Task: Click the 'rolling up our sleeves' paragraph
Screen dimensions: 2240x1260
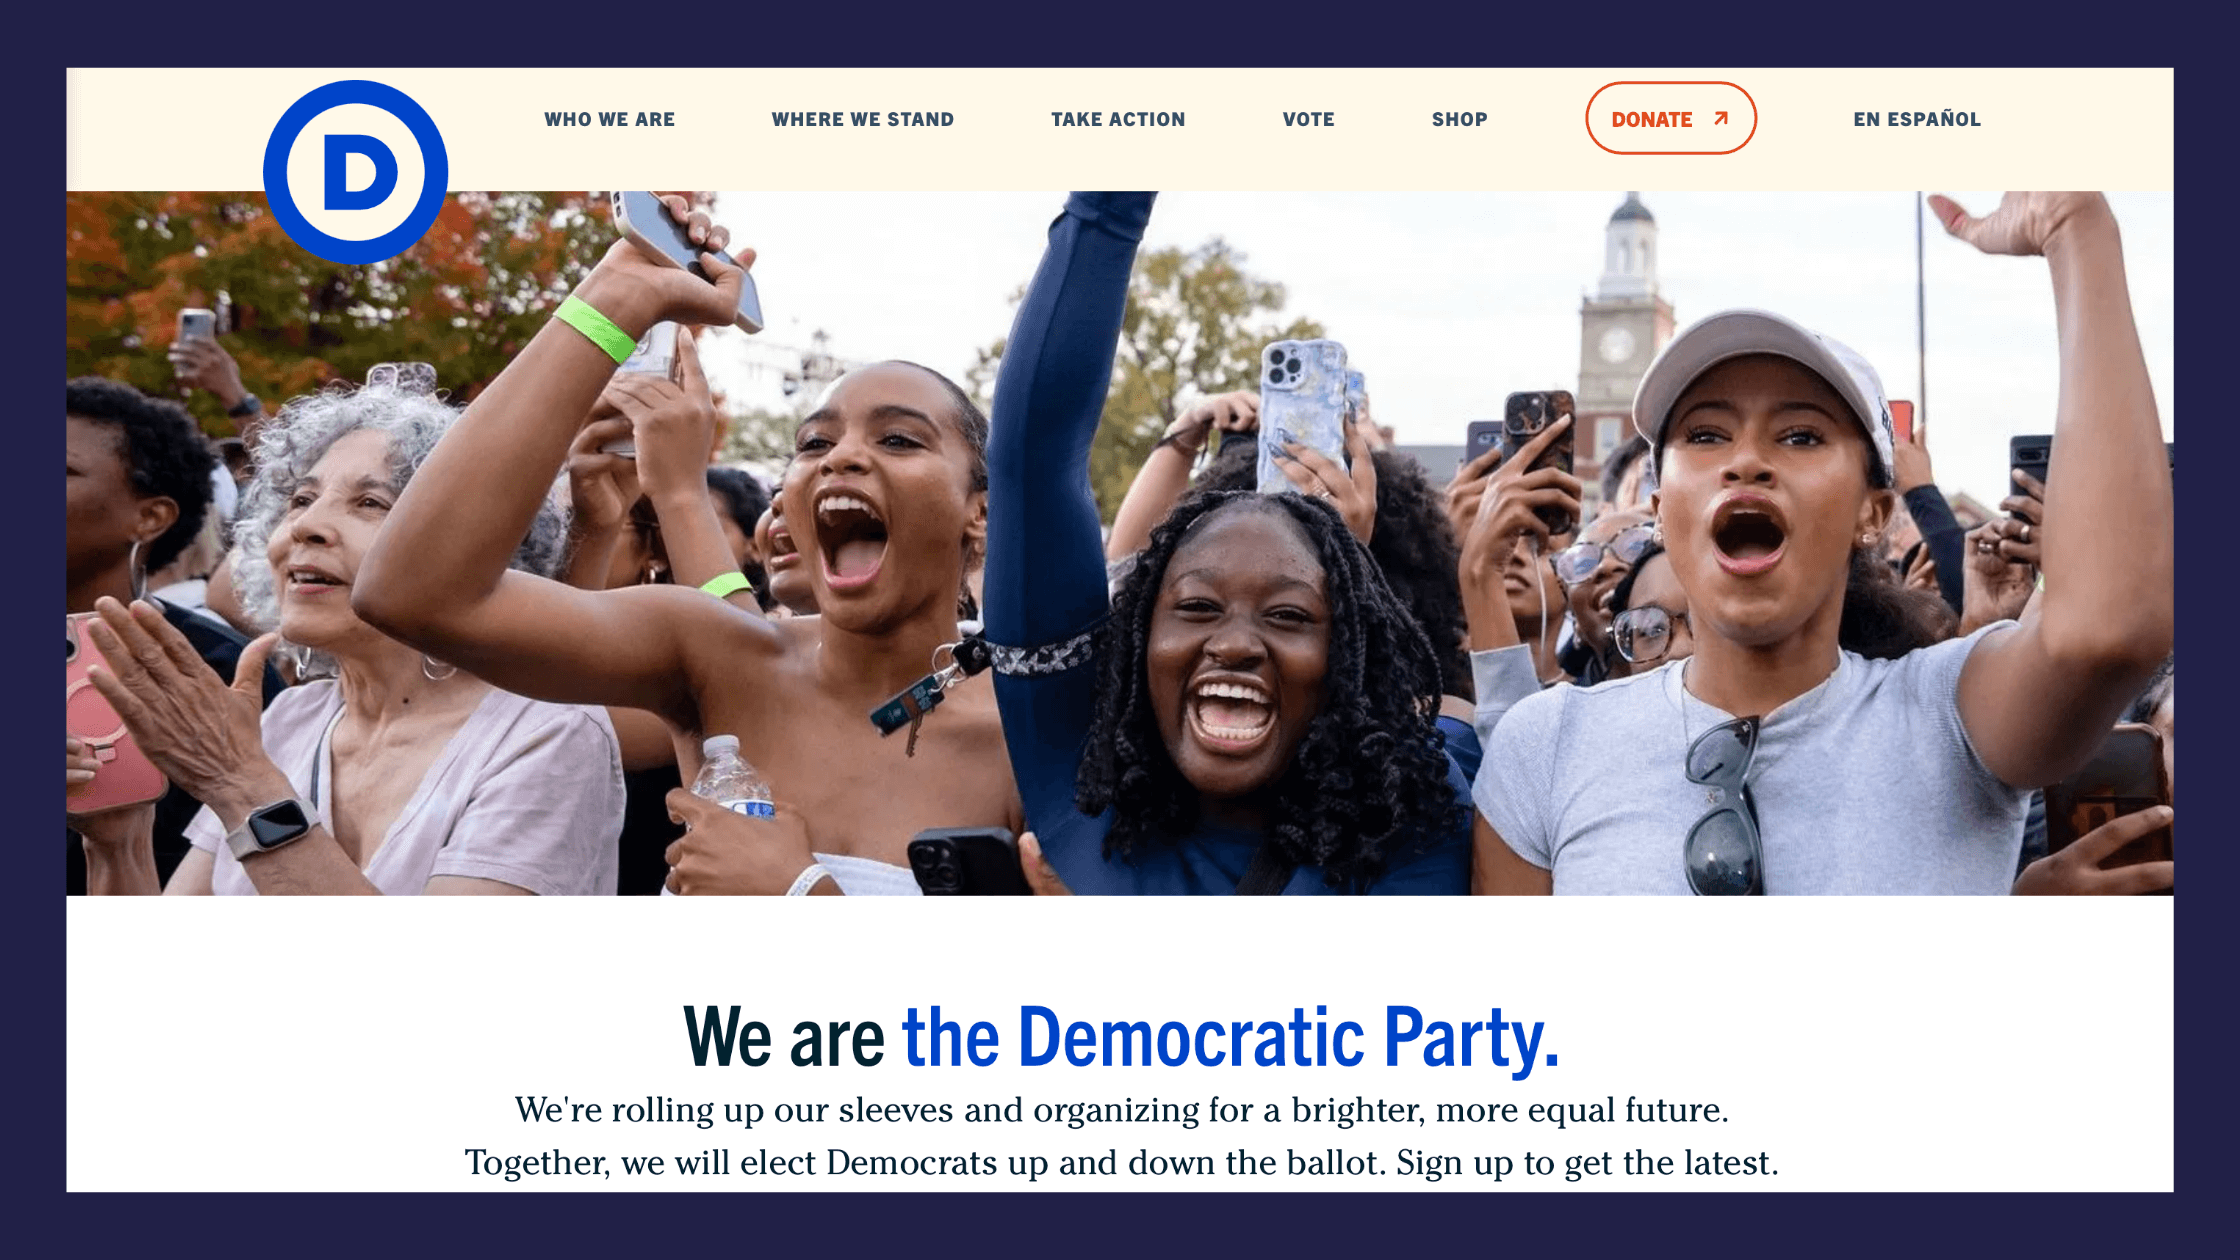Action: click(1121, 1136)
